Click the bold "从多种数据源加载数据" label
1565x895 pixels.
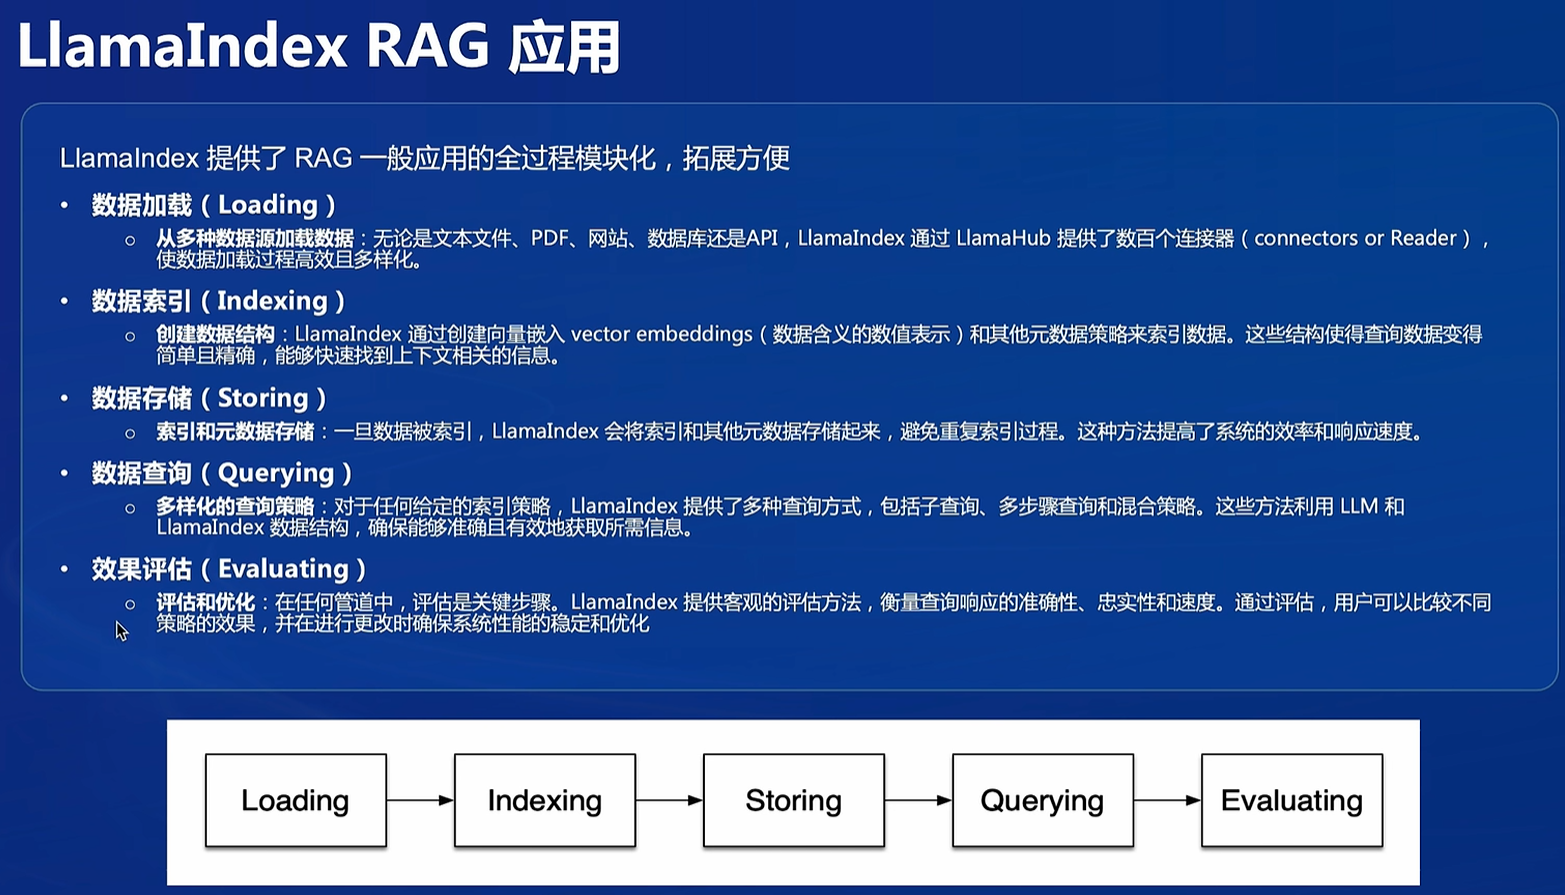[255, 238]
